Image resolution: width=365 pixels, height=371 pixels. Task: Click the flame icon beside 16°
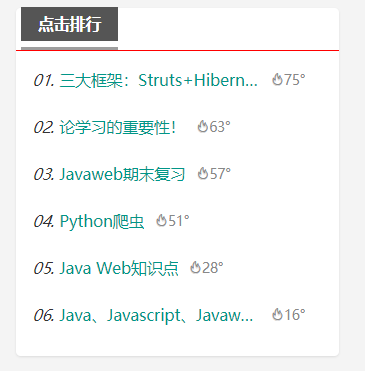coord(277,314)
